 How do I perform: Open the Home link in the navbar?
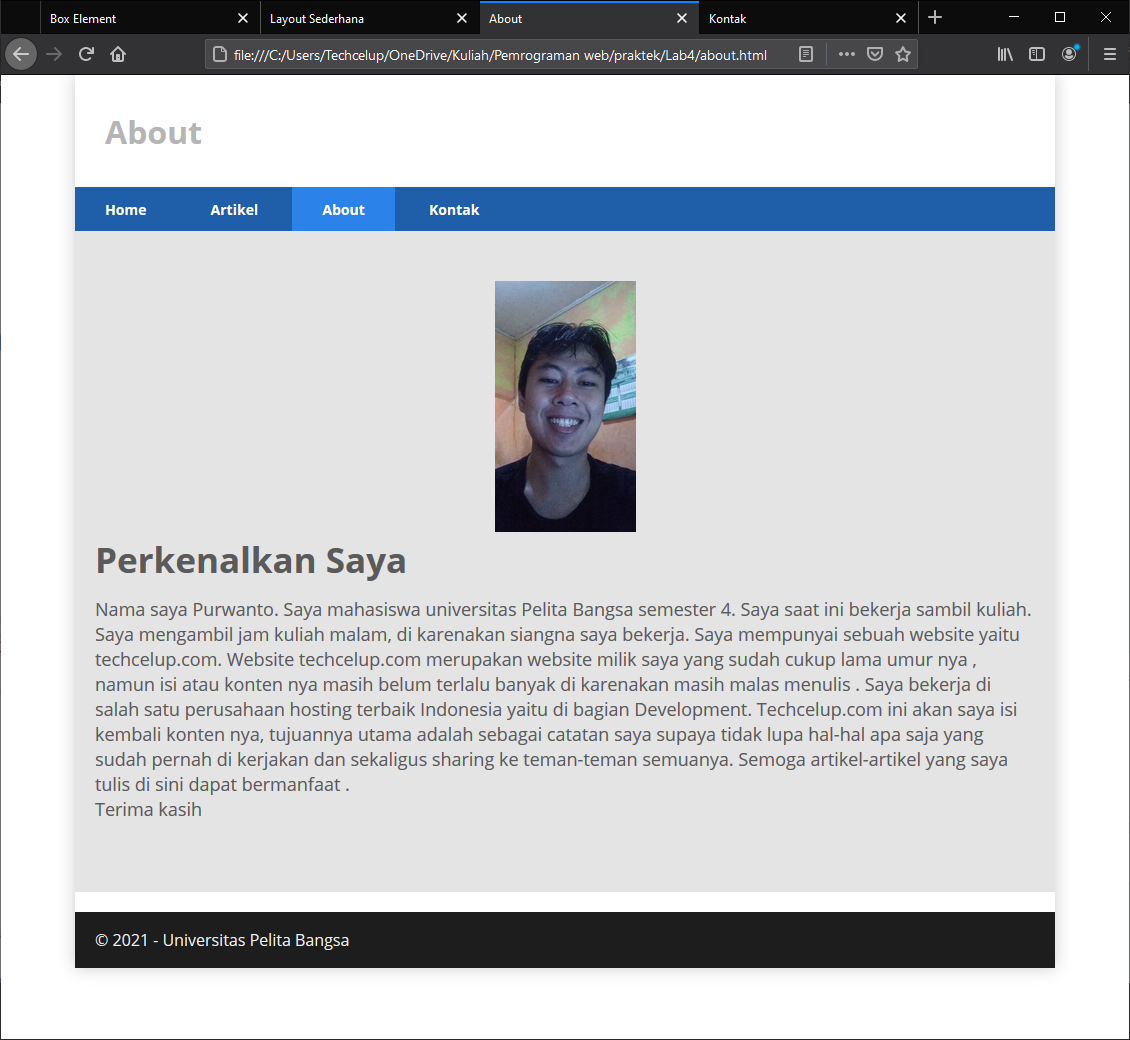point(126,209)
